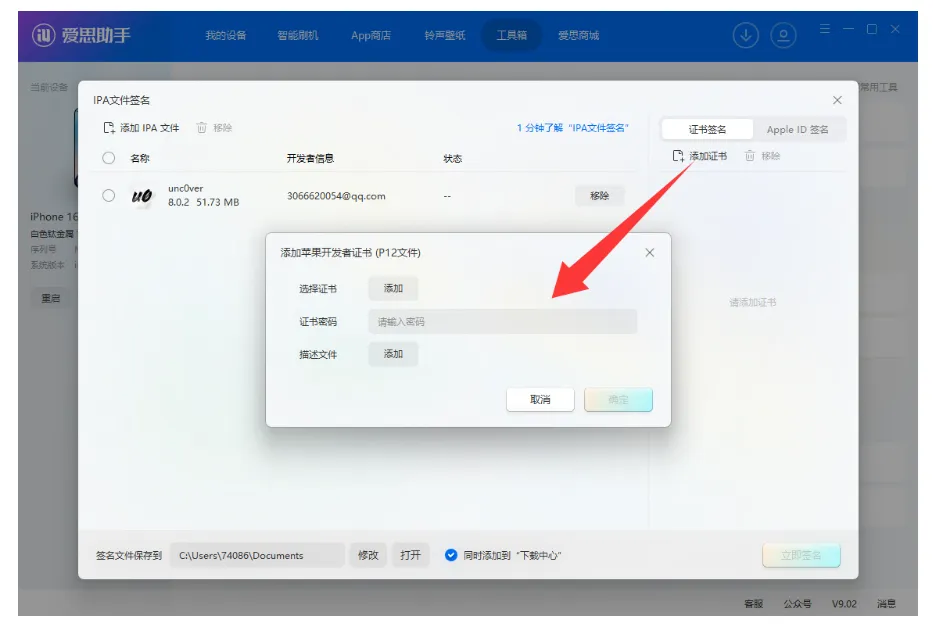Image resolution: width=933 pixels, height=632 pixels.
Task: Click the 移除 trash item beside 添加 IPA 文件
Action: 214,128
